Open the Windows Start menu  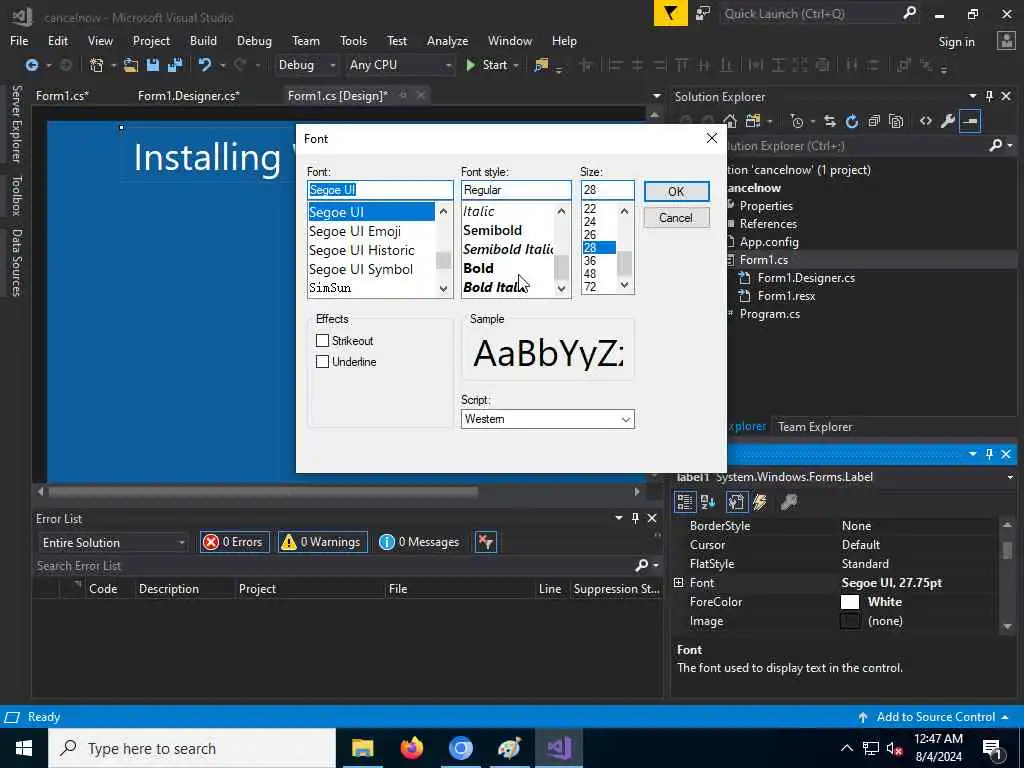(x=24, y=748)
